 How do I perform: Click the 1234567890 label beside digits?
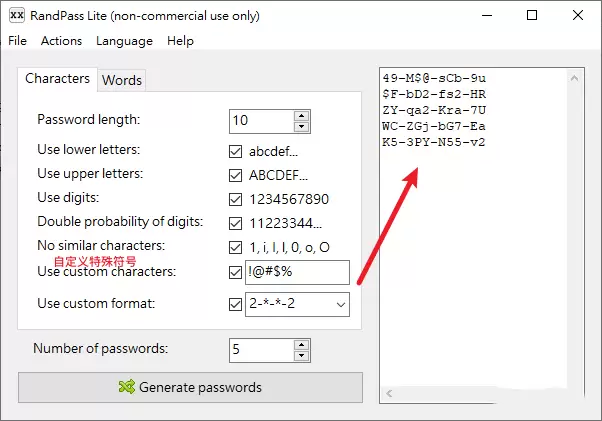tap(289, 200)
